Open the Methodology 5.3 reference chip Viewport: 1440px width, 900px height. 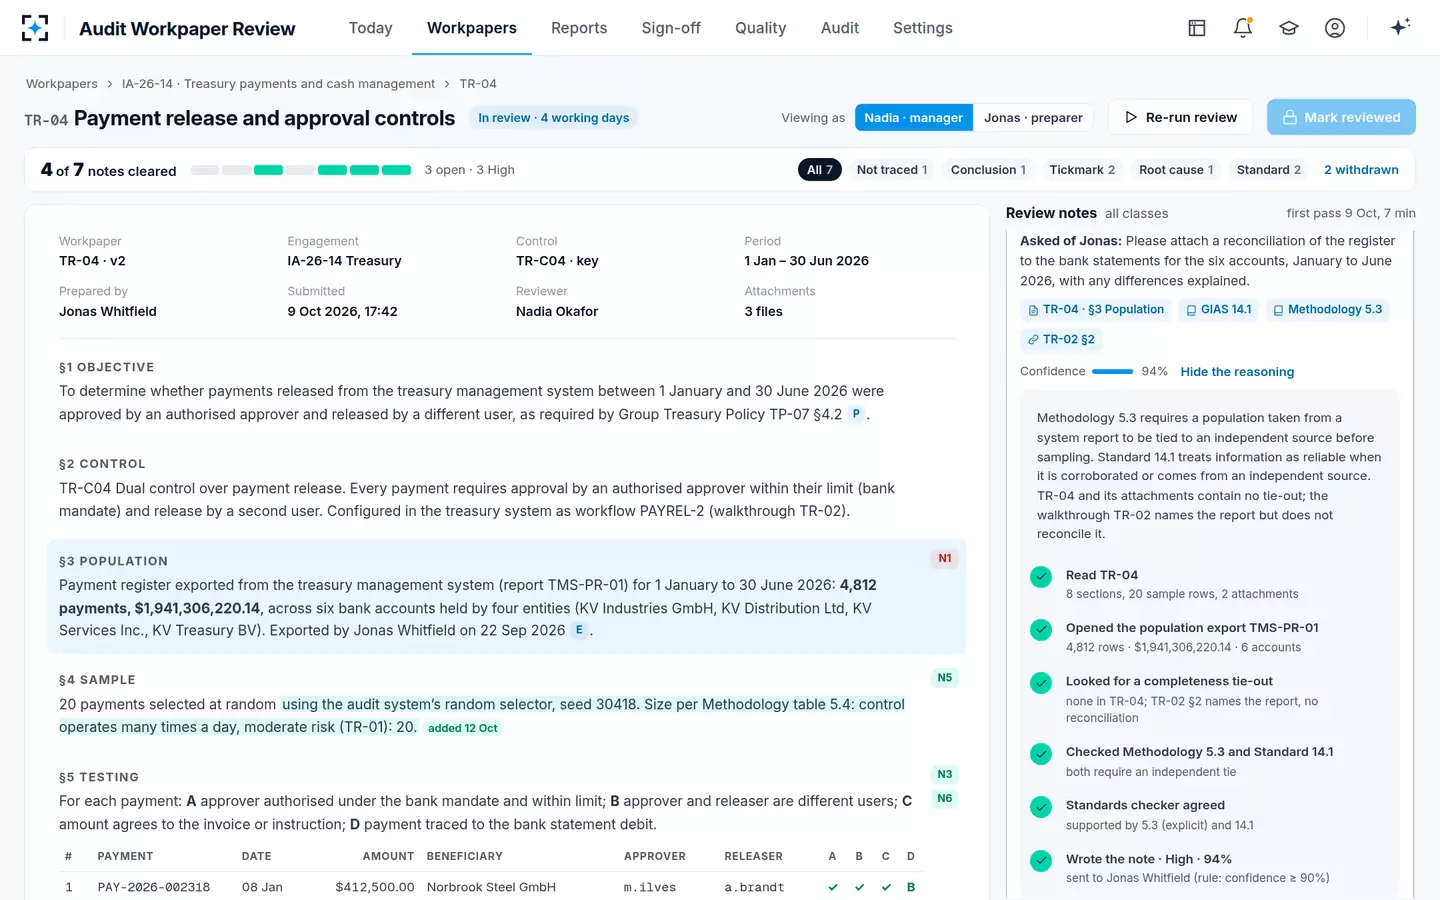coord(1327,310)
